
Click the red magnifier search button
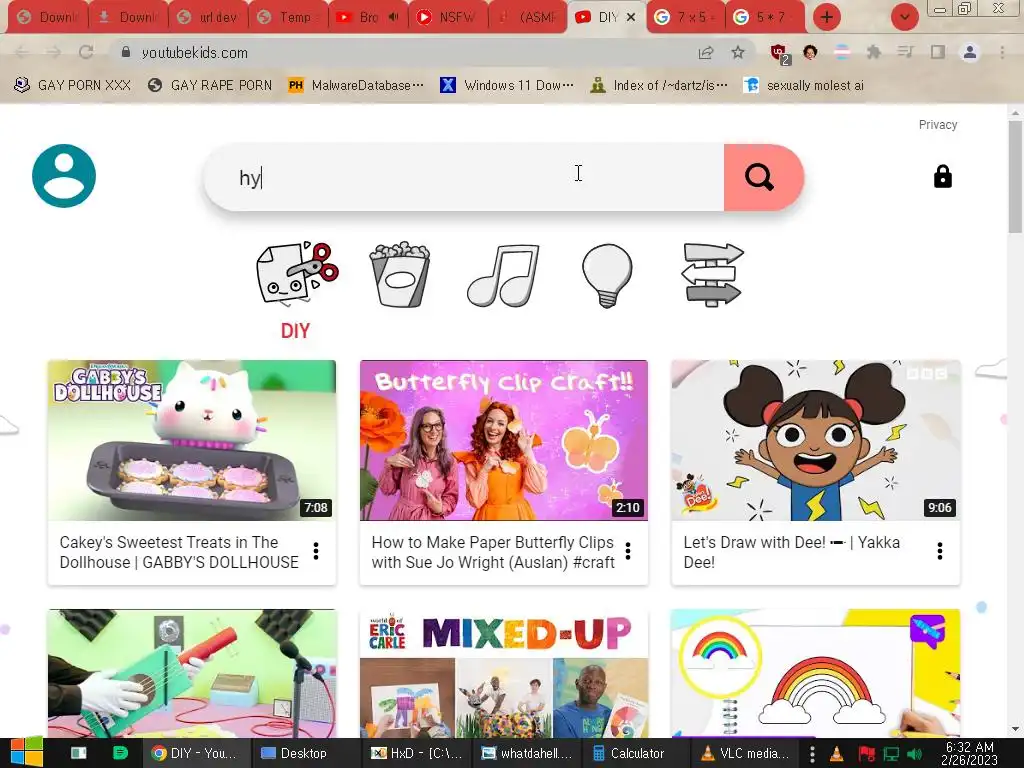pos(762,177)
